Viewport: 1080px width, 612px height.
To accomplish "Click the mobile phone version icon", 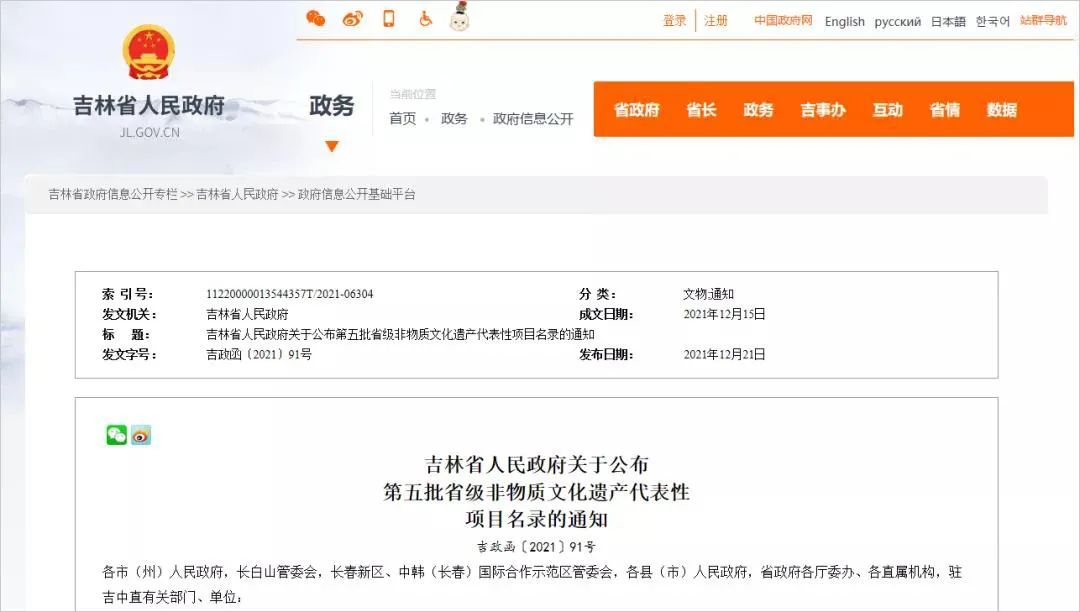I will (x=389, y=19).
